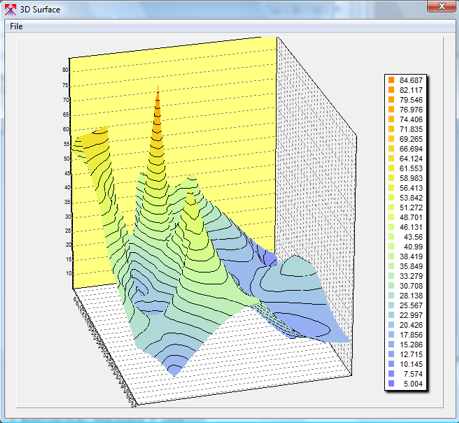Close the 3D Surface window
Screen dimensions: 459x423
(441, 6)
